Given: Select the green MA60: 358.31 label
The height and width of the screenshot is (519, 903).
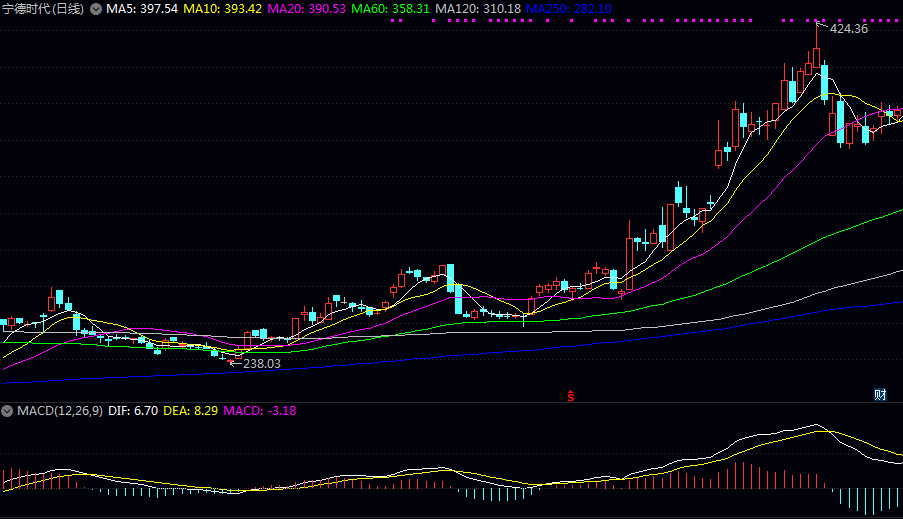Looking at the screenshot, I should click(390, 9).
